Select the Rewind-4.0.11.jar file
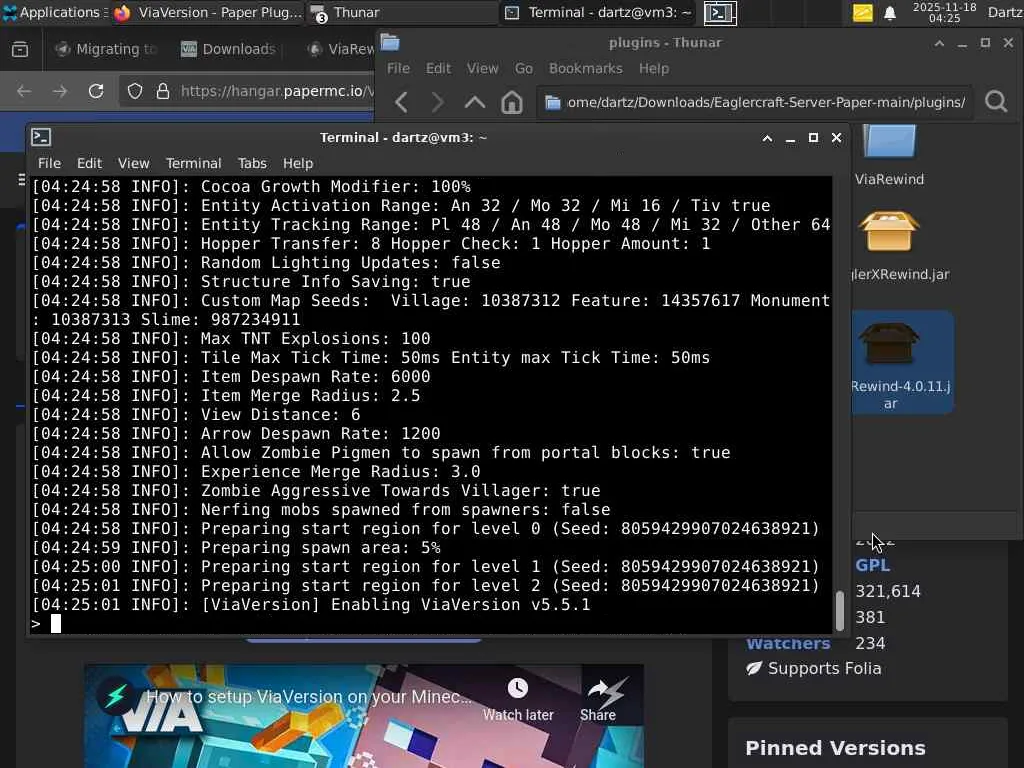The height and width of the screenshot is (768, 1024). 901,362
